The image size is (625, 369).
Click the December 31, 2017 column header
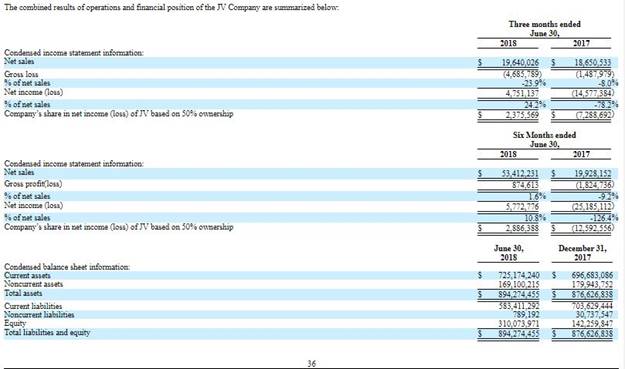tap(582, 253)
